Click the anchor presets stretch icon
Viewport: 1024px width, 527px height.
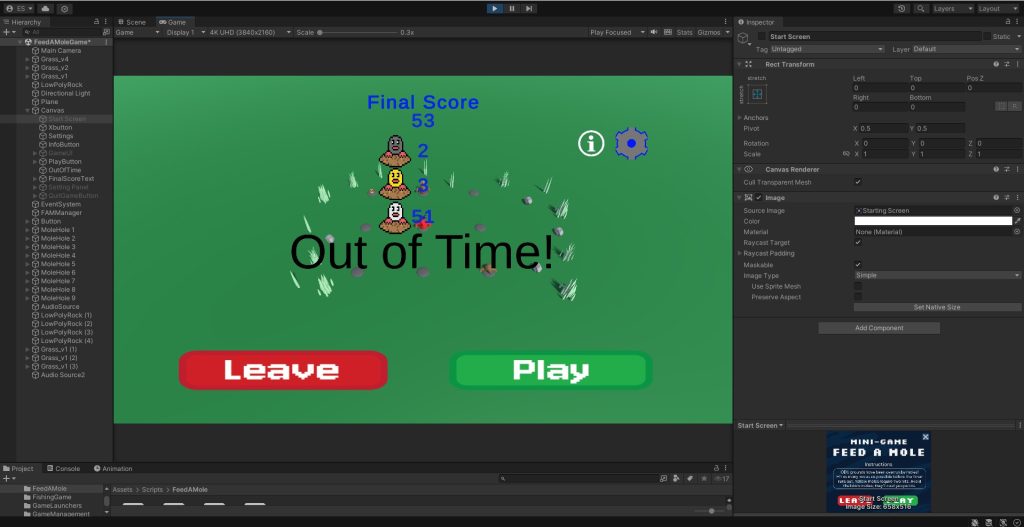757,95
